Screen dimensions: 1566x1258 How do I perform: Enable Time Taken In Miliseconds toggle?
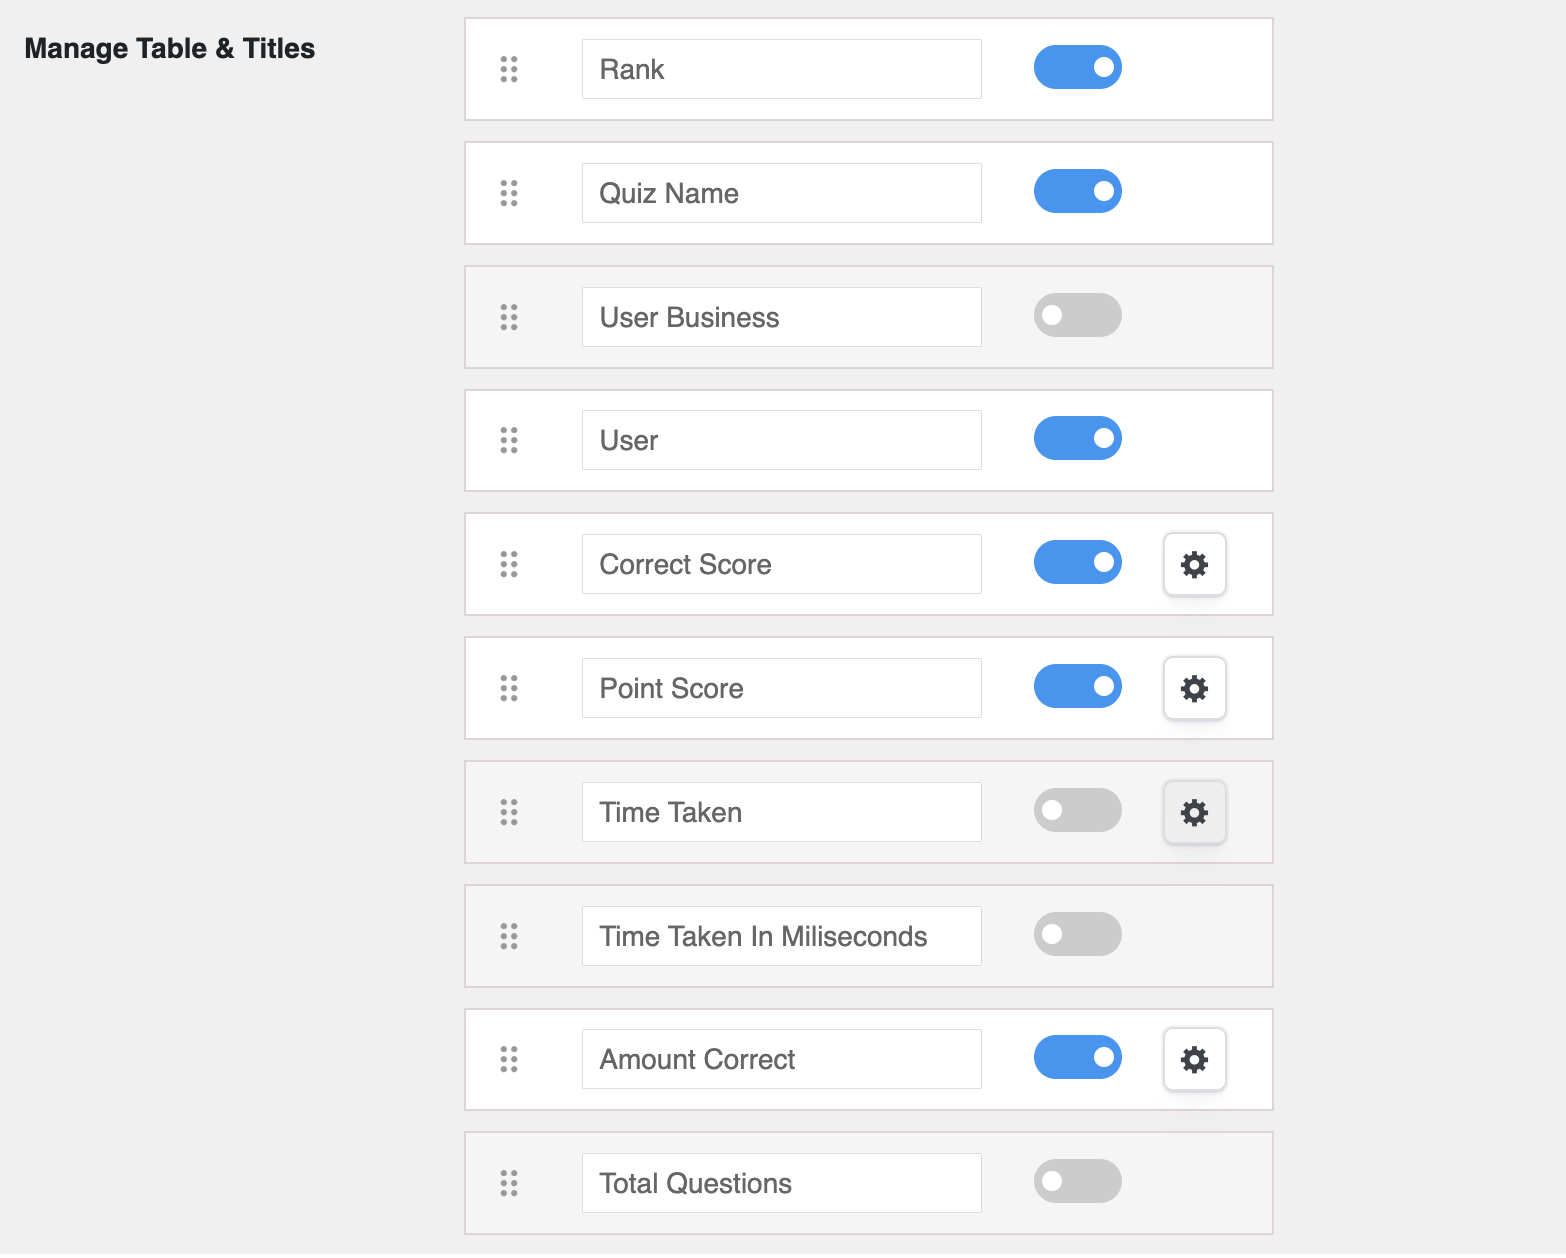[x=1077, y=934]
